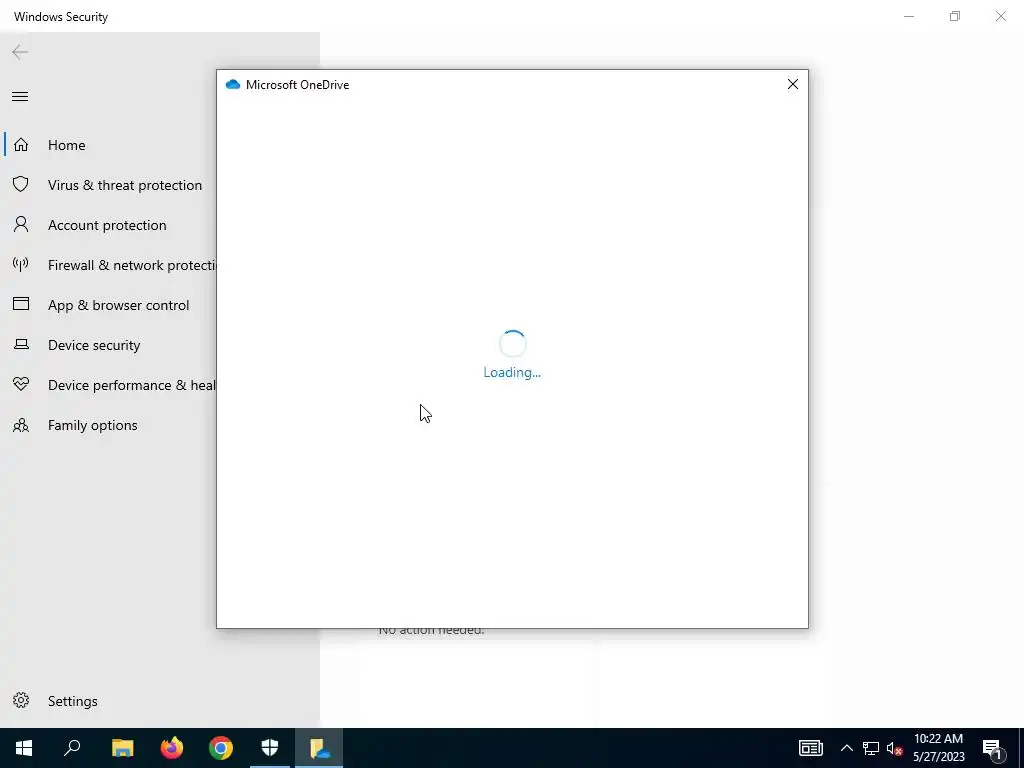This screenshot has width=1024, height=768.
Task: Close the Windows Security window
Action: 1000,16
